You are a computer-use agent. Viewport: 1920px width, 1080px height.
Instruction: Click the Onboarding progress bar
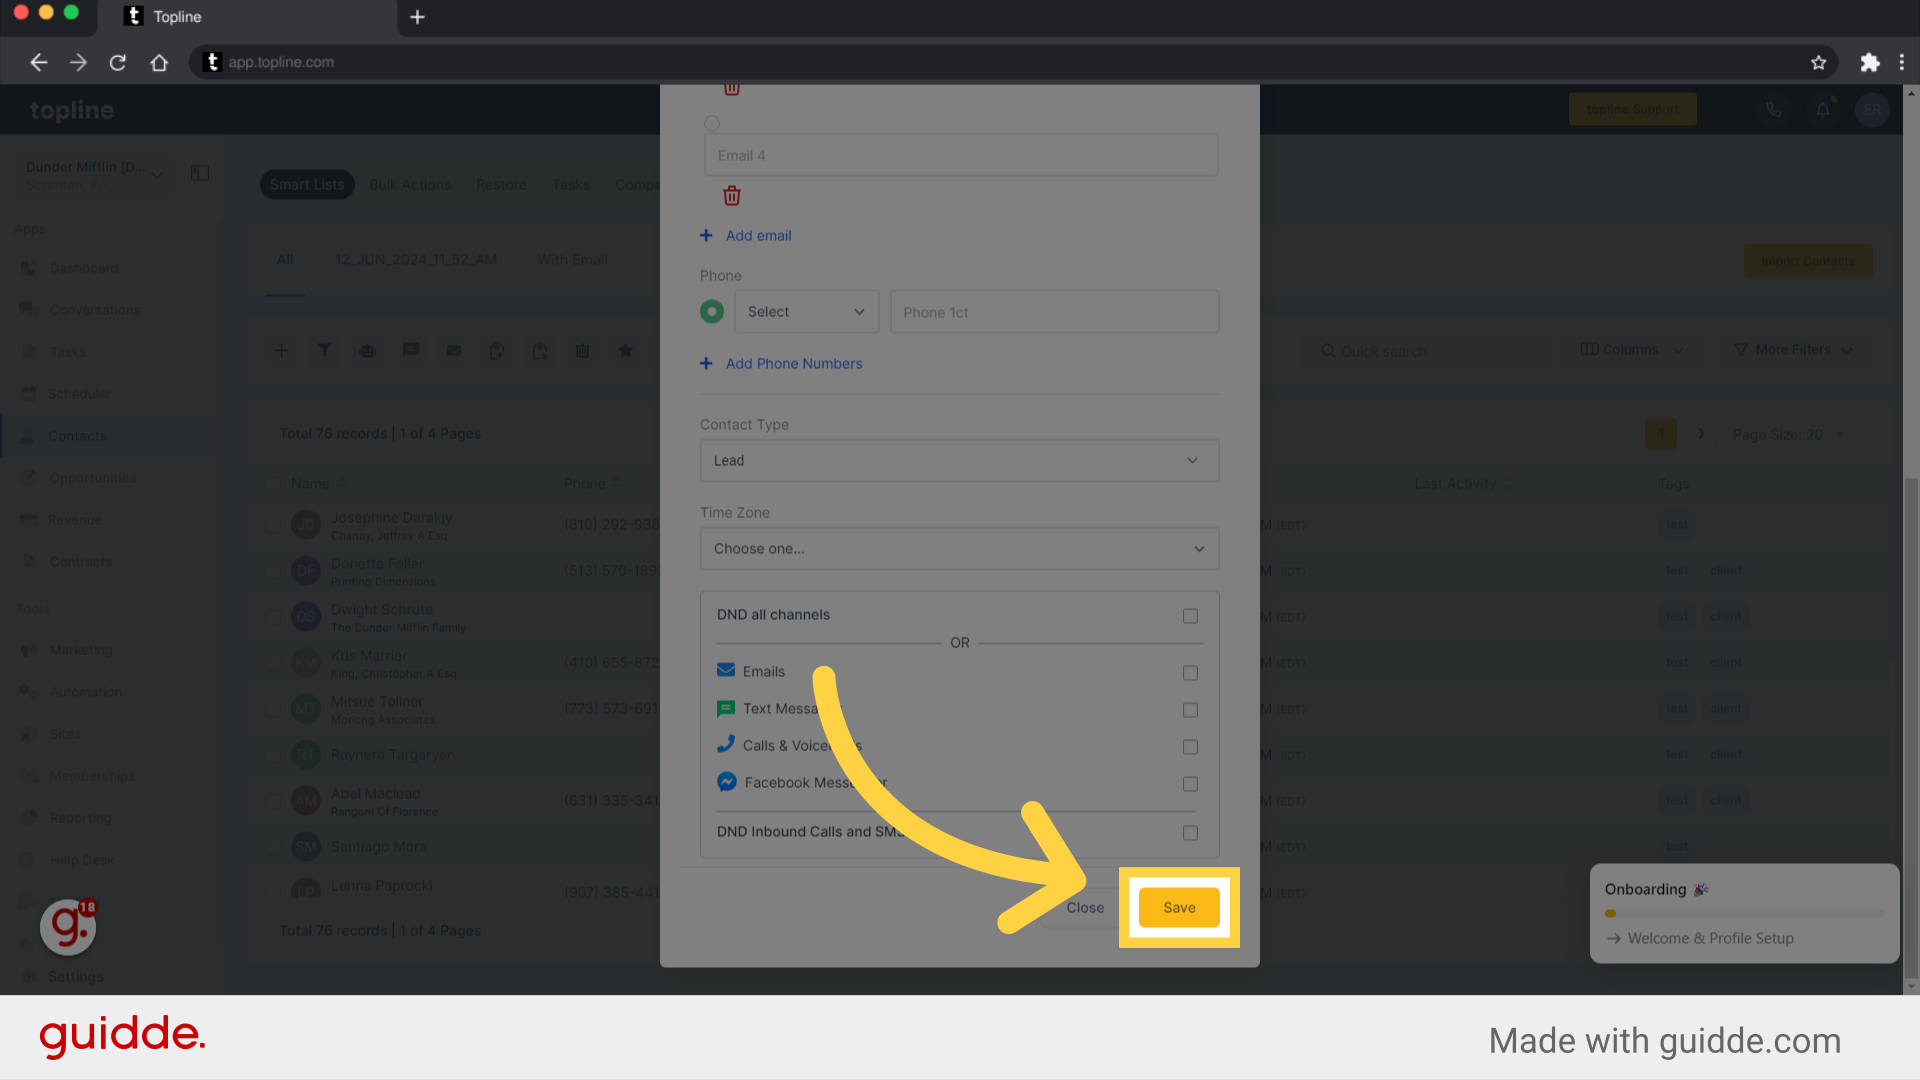[x=1744, y=914]
